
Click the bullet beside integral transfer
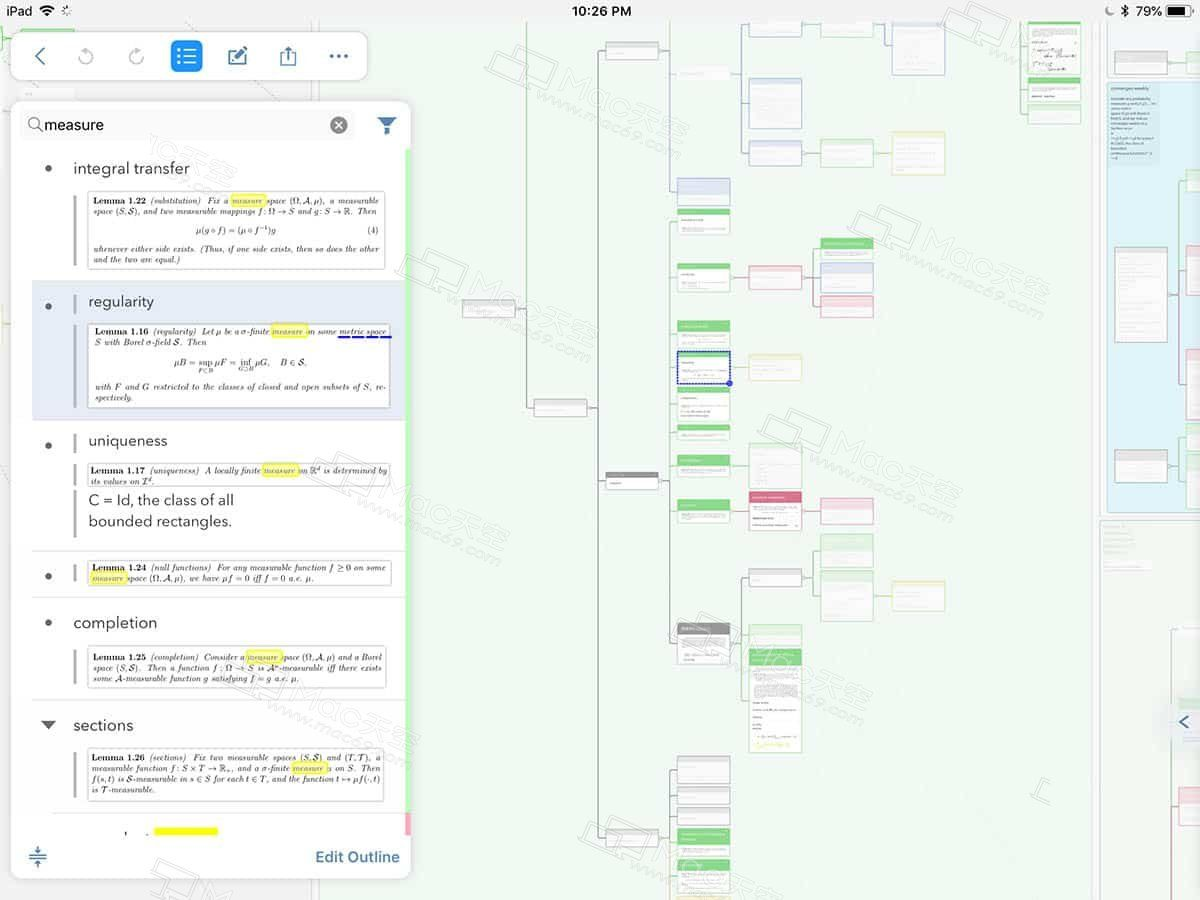pos(48,168)
